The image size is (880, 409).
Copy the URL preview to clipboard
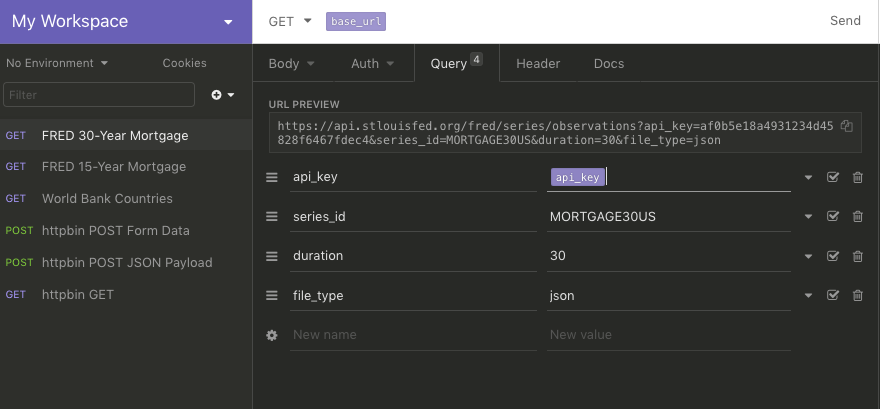(847, 126)
